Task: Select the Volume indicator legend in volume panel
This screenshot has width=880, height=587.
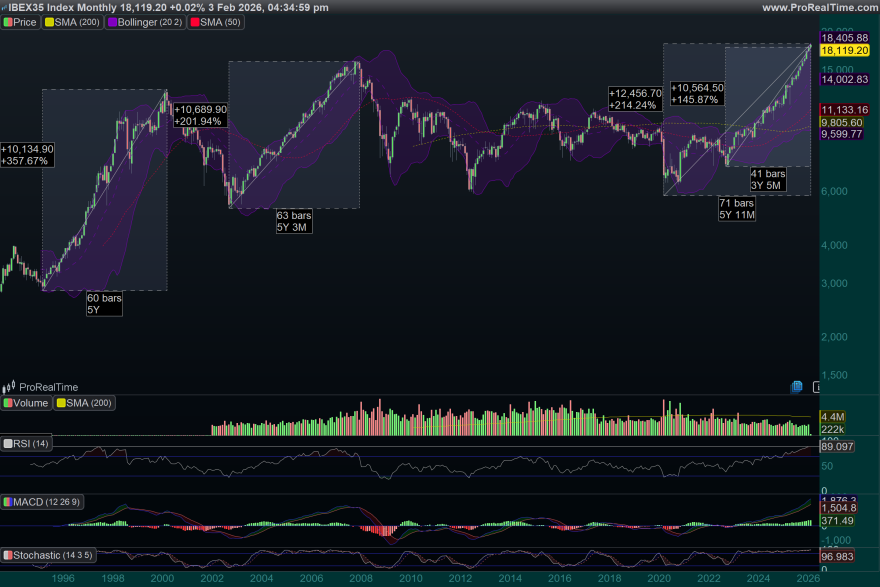Action: click(28, 404)
